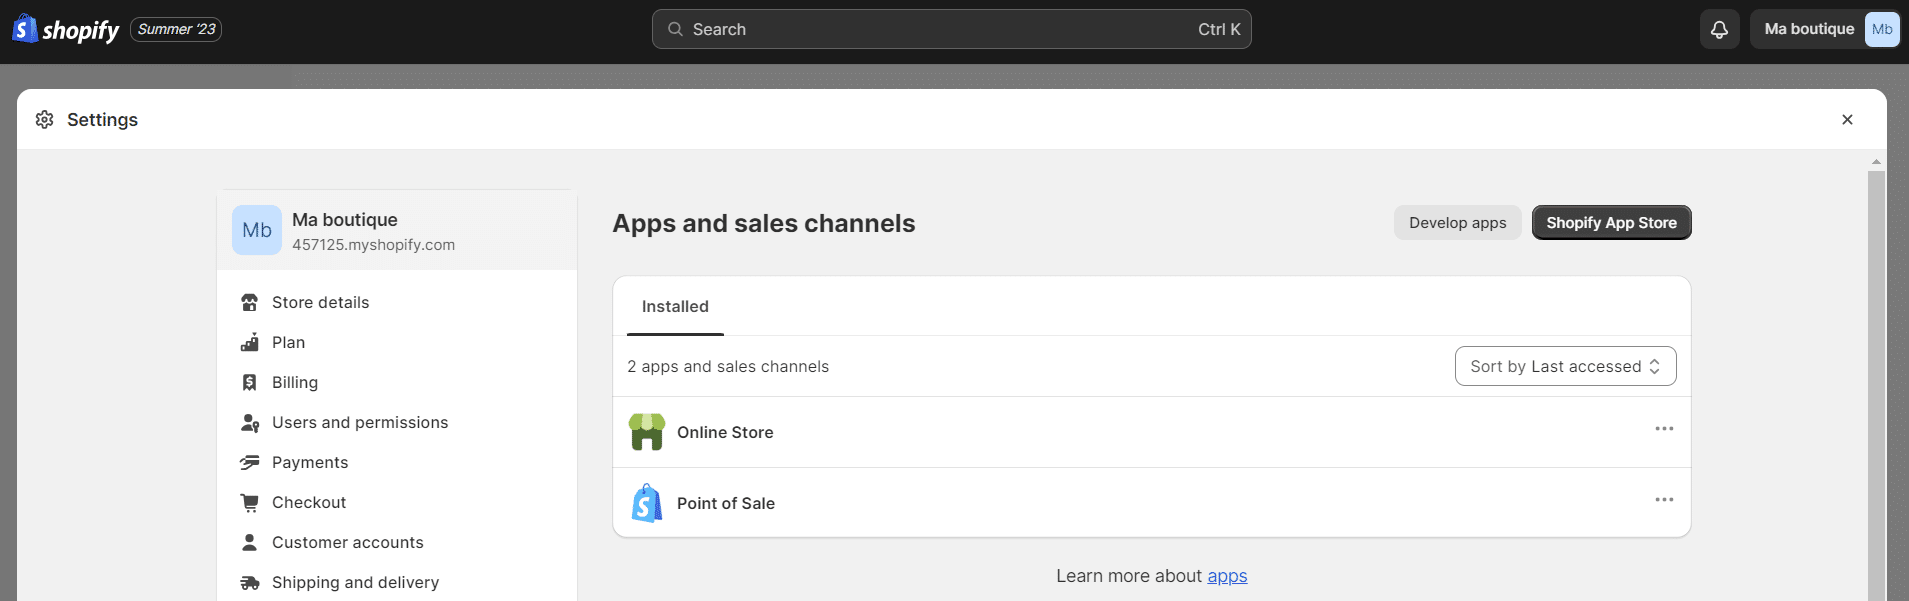Open the Point of Sale app
This screenshot has height=601, width=1909.
726,503
